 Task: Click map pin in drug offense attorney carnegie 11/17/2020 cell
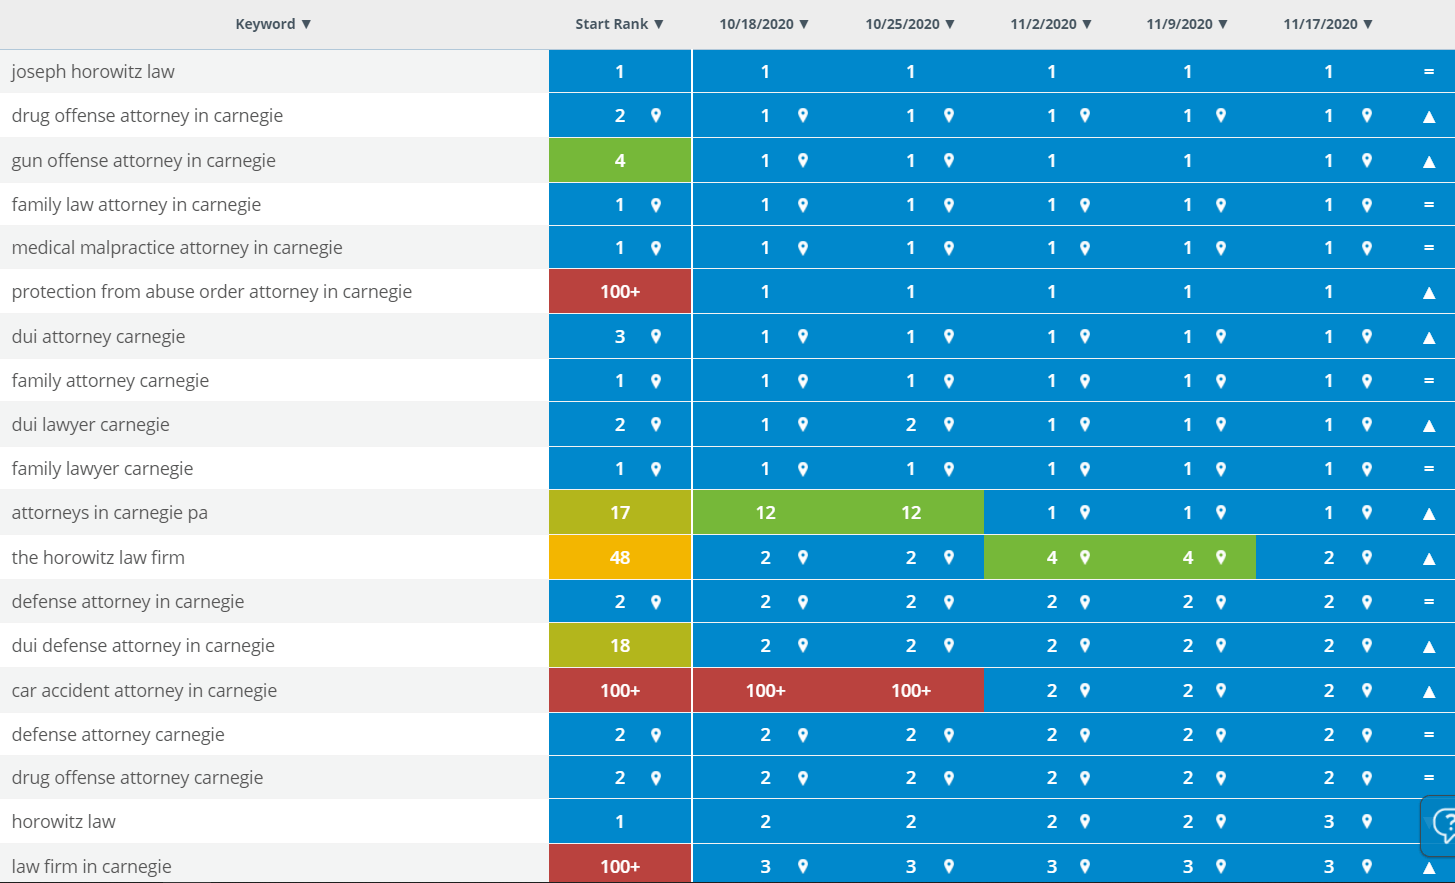[x=1367, y=777]
